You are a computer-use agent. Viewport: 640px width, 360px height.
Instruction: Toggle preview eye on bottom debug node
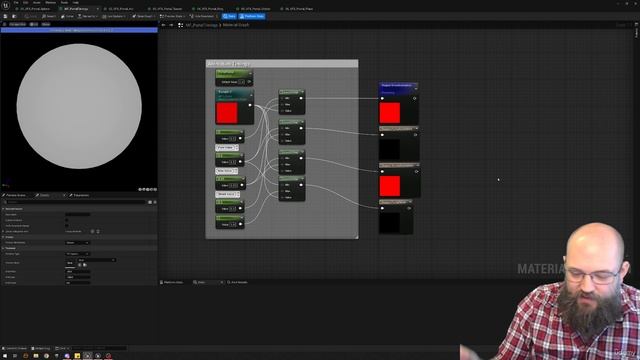pyautogui.click(x=409, y=208)
